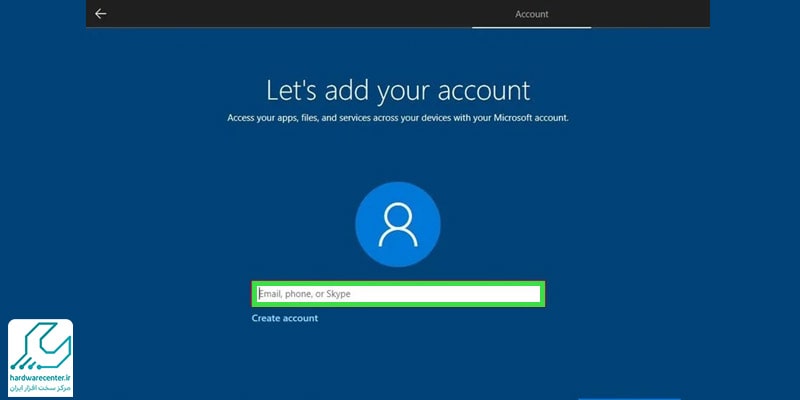Open the Create account link
This screenshot has height=400, width=800.
pos(285,318)
